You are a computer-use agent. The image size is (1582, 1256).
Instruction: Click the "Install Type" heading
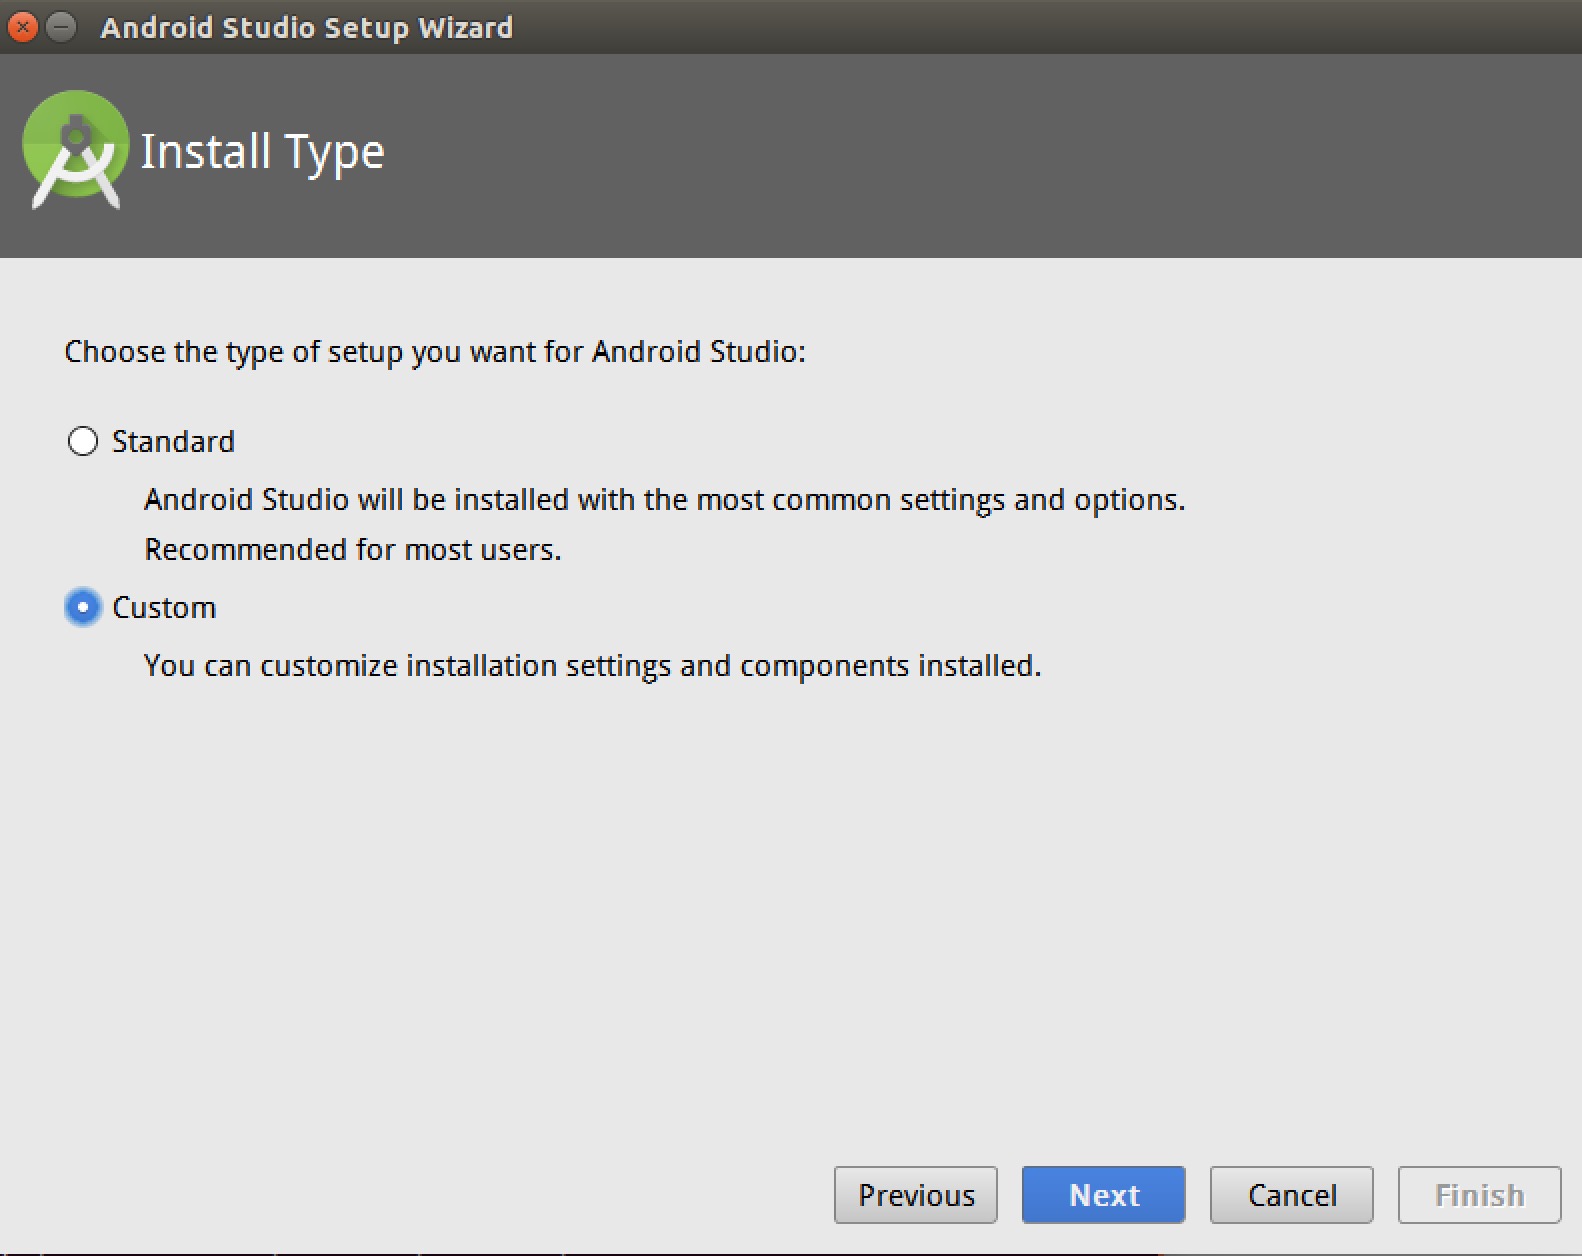(x=262, y=152)
